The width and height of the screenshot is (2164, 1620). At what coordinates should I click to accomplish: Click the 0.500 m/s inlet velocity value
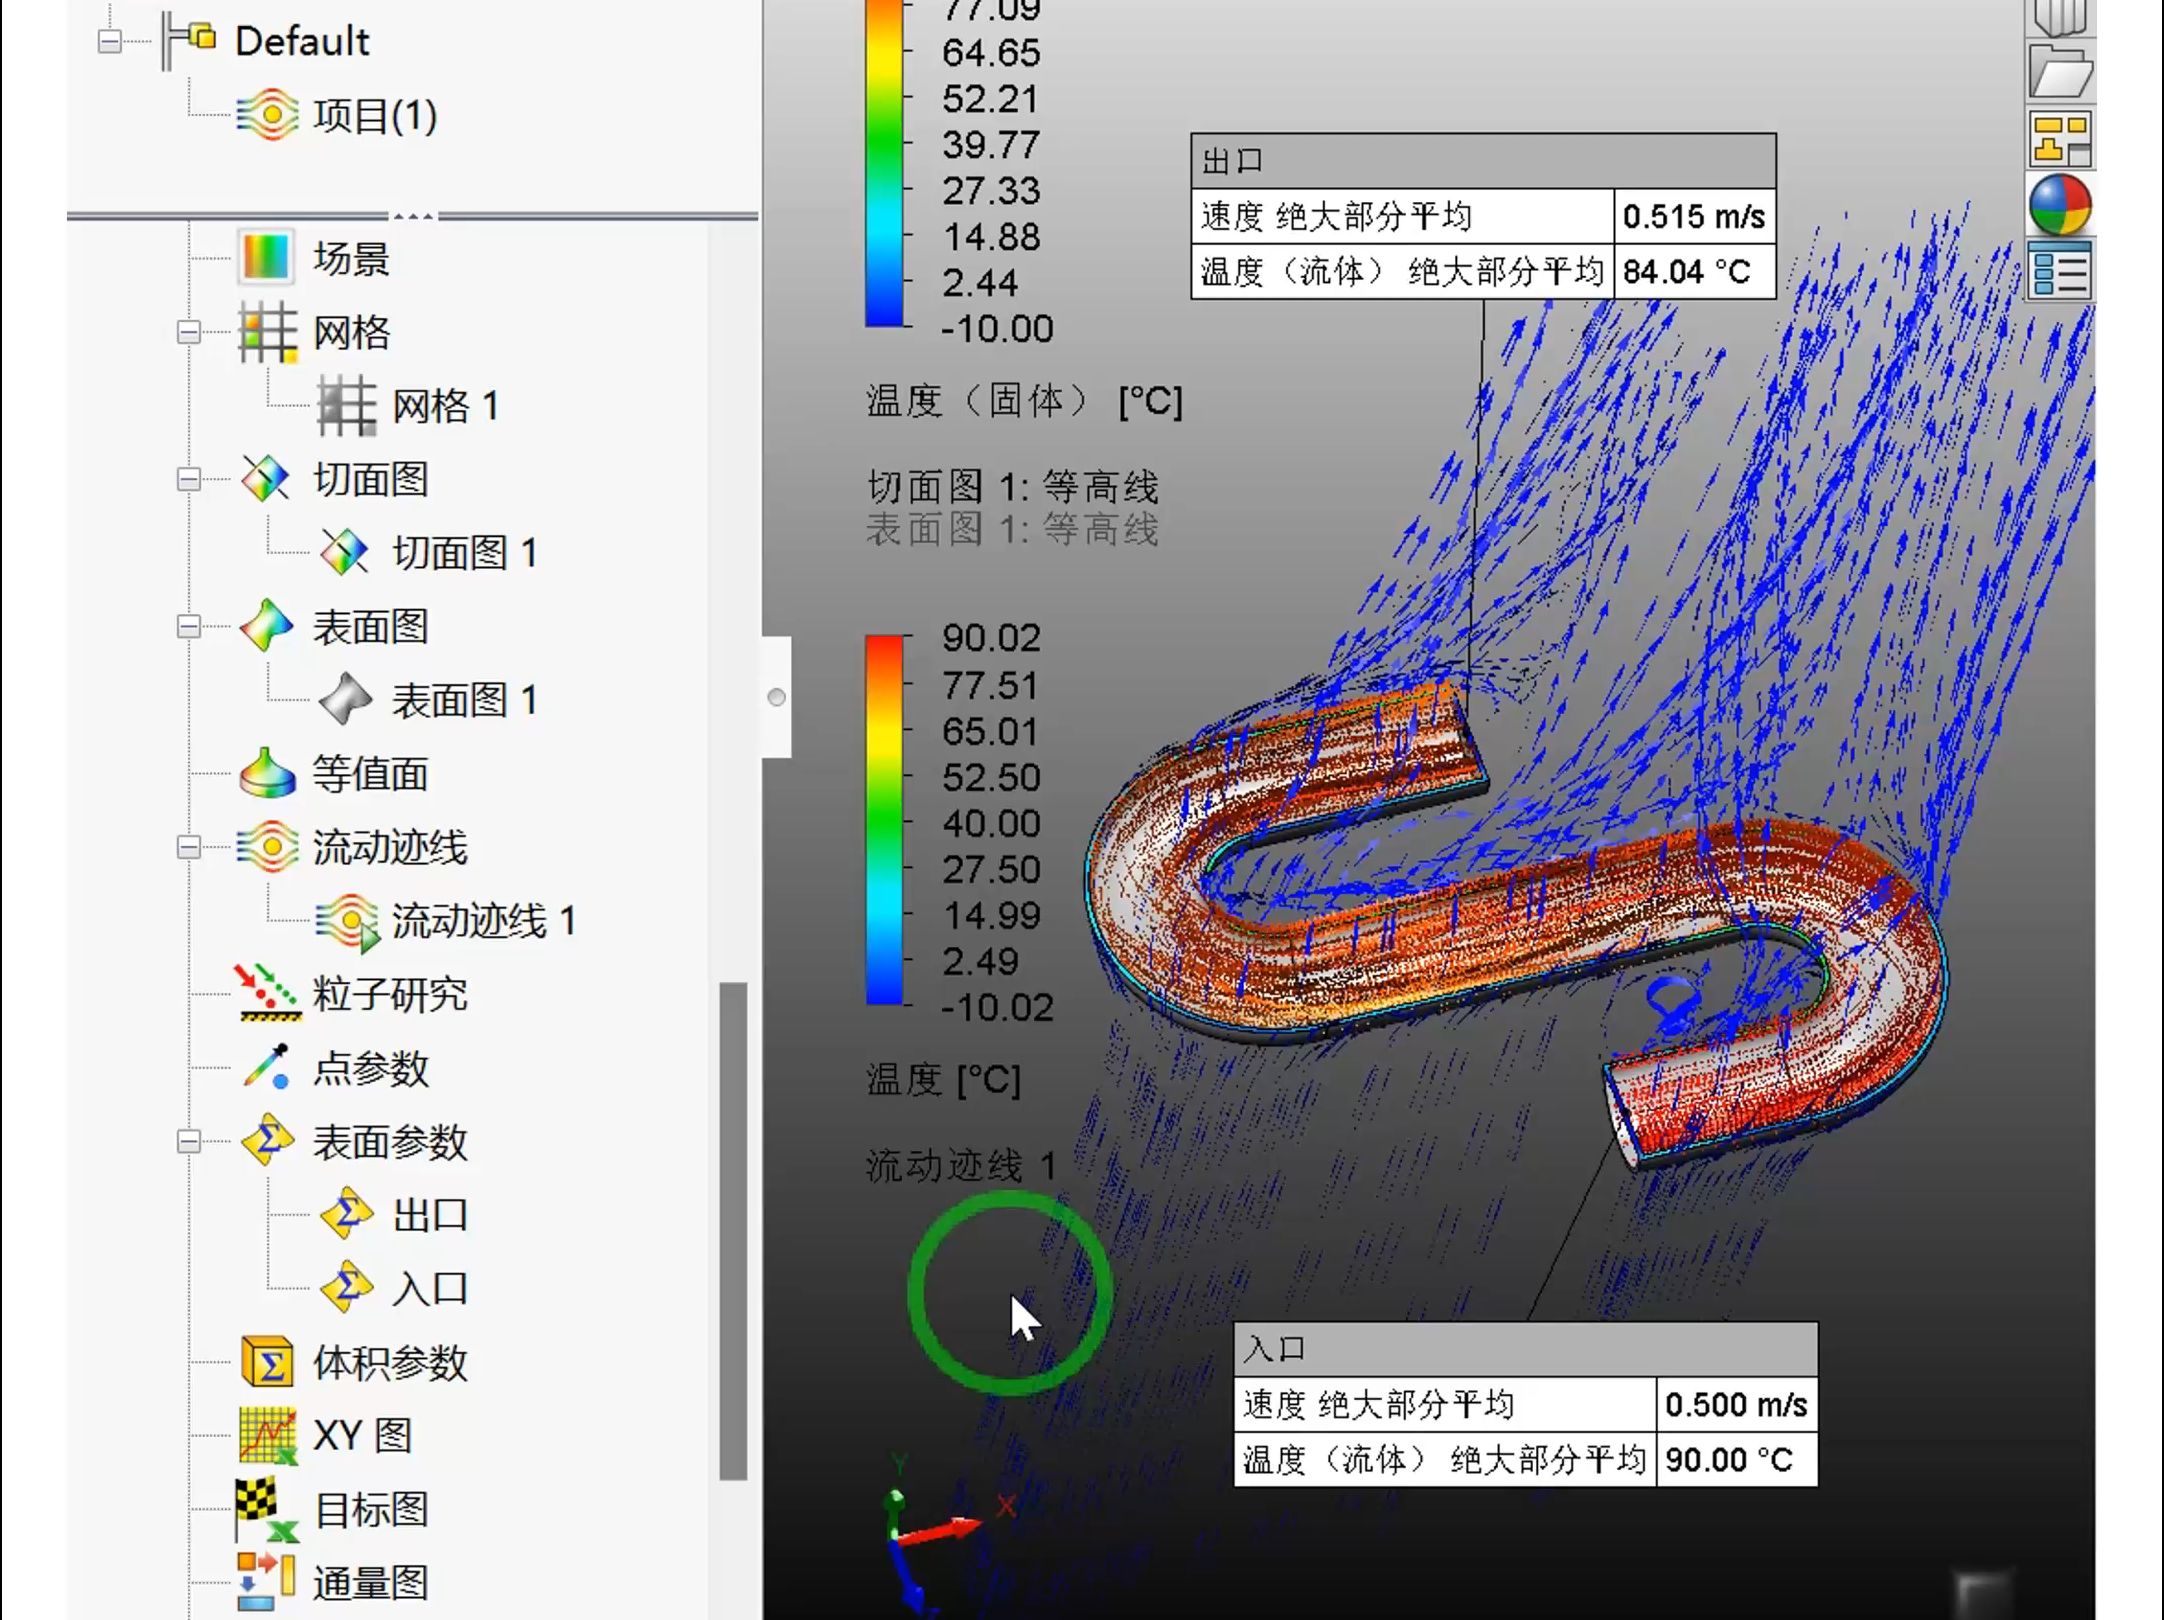[x=1736, y=1404]
